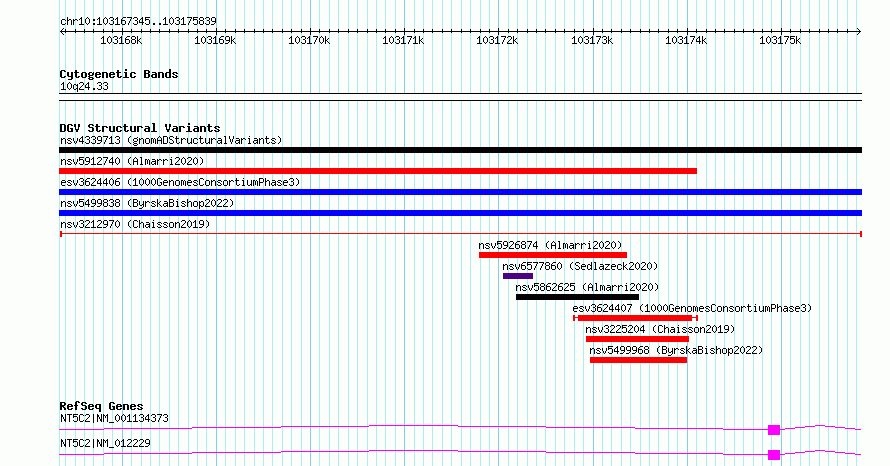Viewport: 890px width, 466px height.
Task: Select the RefSeq Genes track title
Action: (101, 406)
